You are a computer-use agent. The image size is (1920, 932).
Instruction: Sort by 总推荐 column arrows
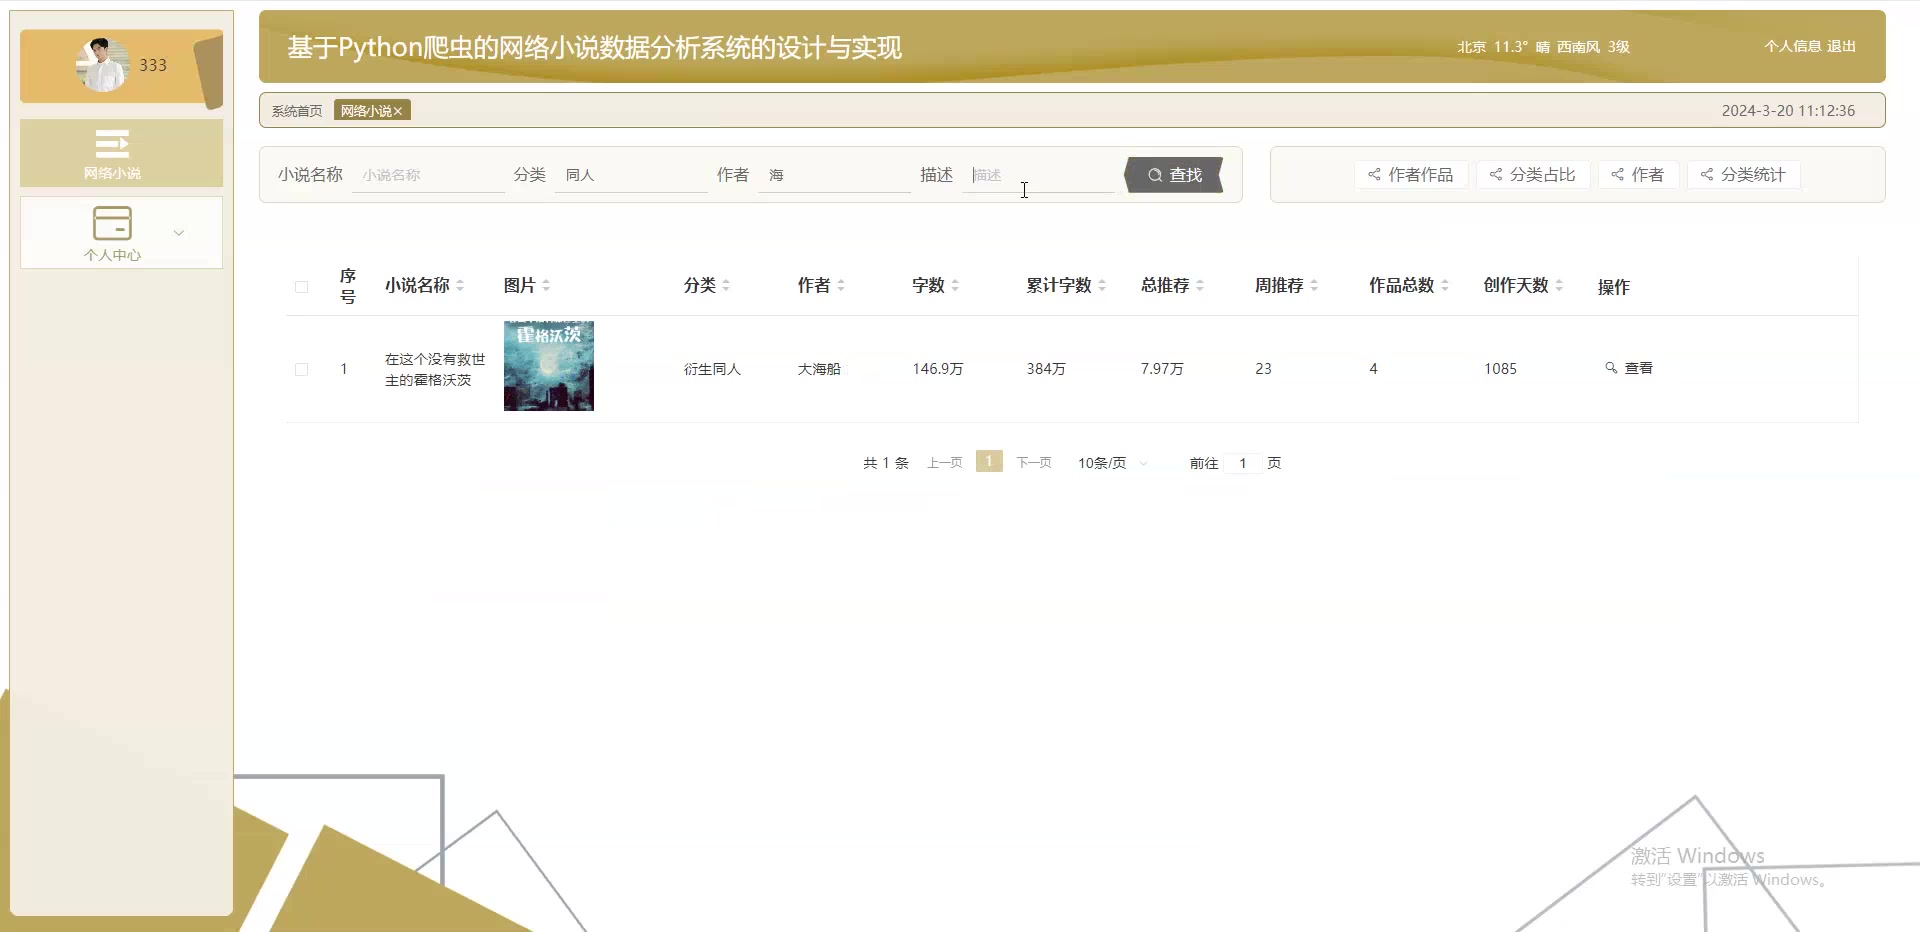[1200, 286]
